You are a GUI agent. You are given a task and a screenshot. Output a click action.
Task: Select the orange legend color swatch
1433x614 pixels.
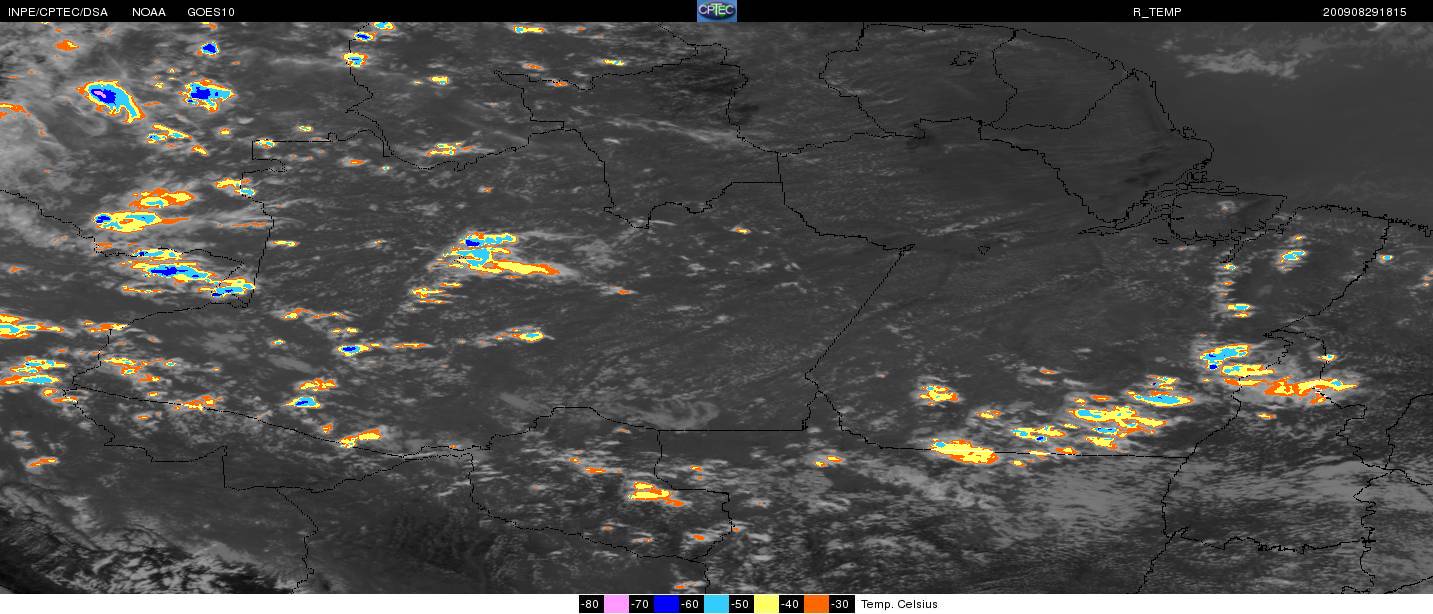click(x=816, y=604)
